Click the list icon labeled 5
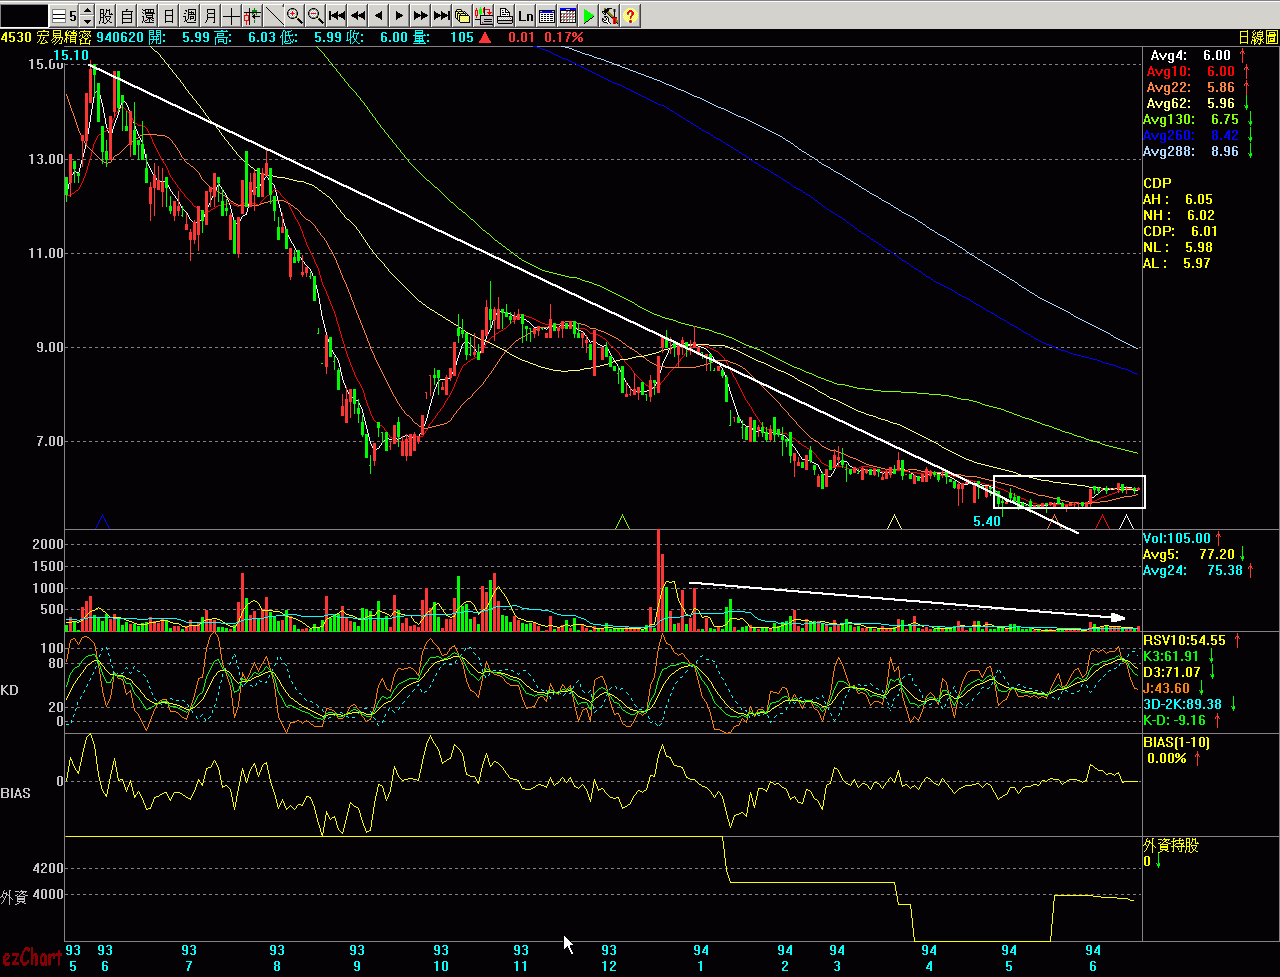Image resolution: width=1280 pixels, height=977 pixels. click(x=65, y=16)
